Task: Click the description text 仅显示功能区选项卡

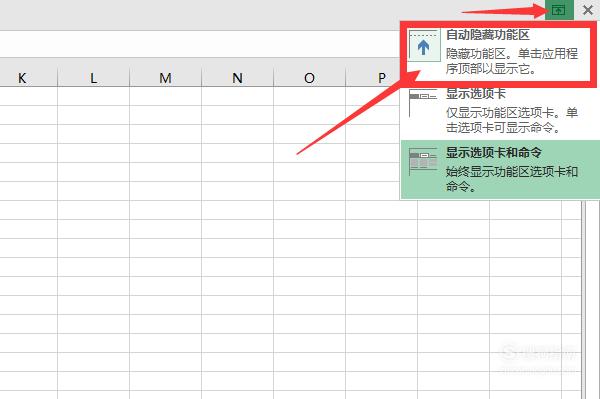Action: pyautogui.click(x=501, y=113)
